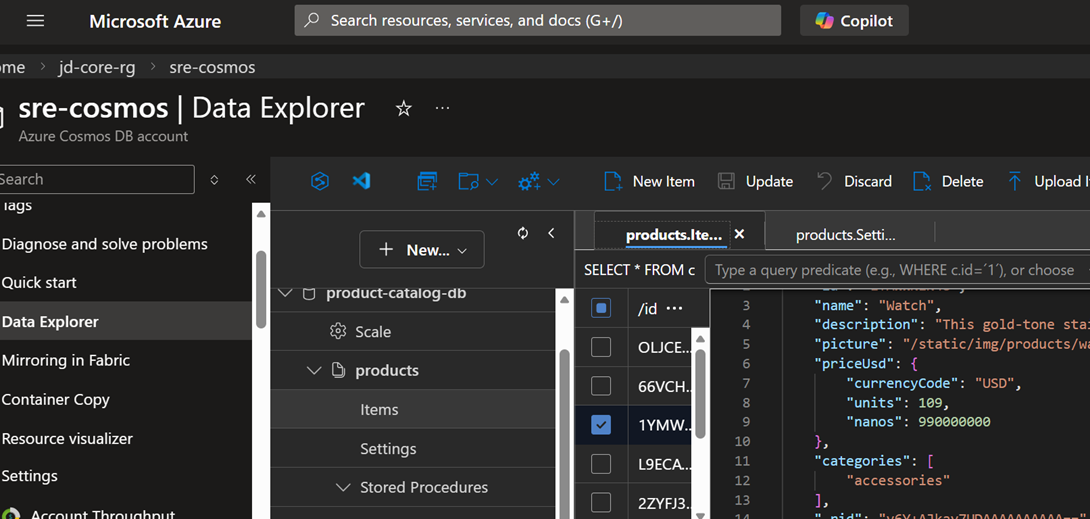Viewport: 1090px width, 519px height.
Task: Open Settings under products container
Action: click(388, 449)
